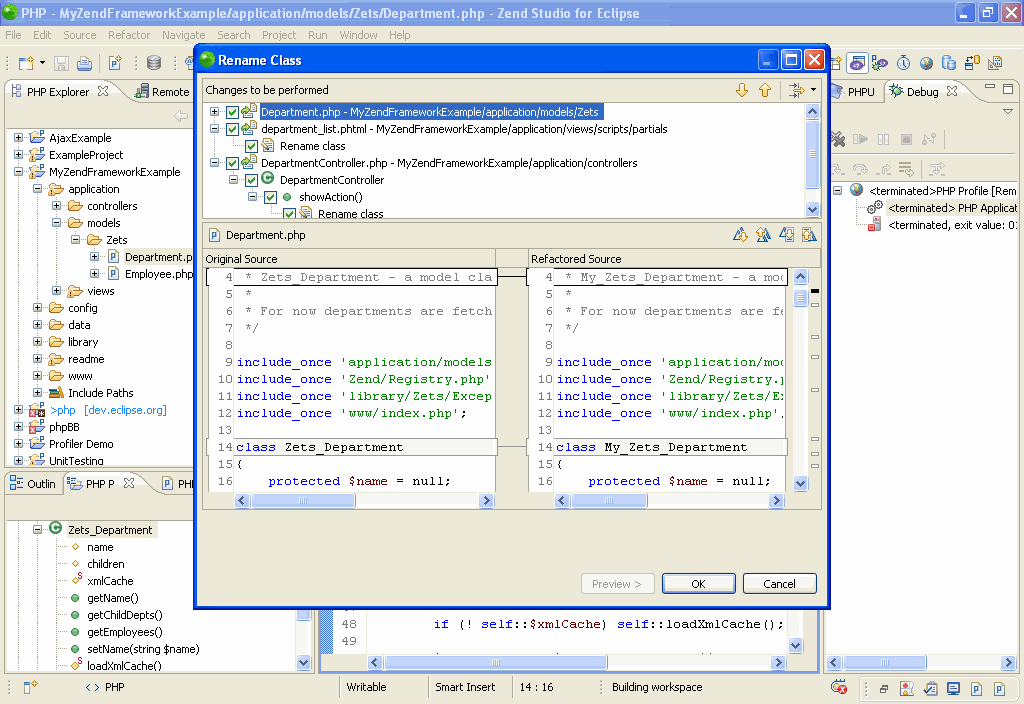Uncheck Rename class under showAction()

(x=289, y=213)
